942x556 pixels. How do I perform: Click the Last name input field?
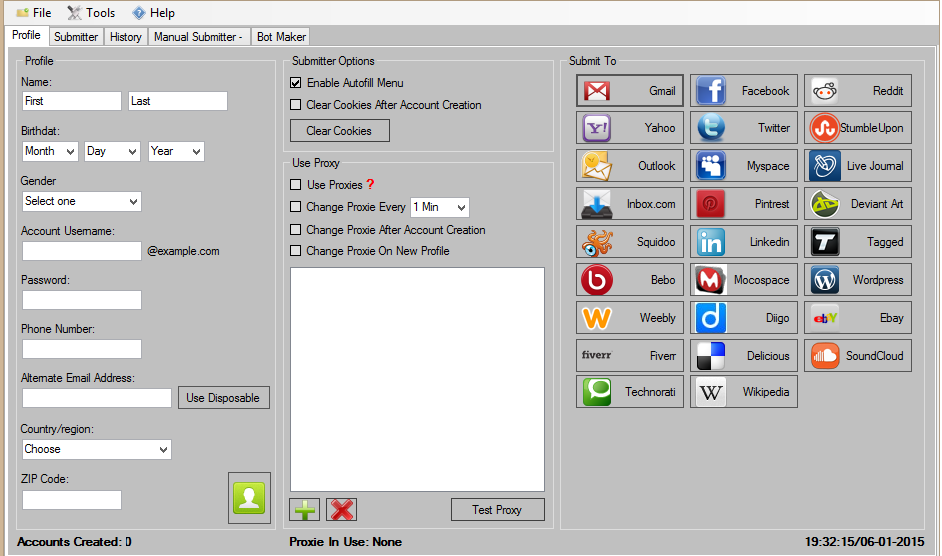click(x=178, y=101)
